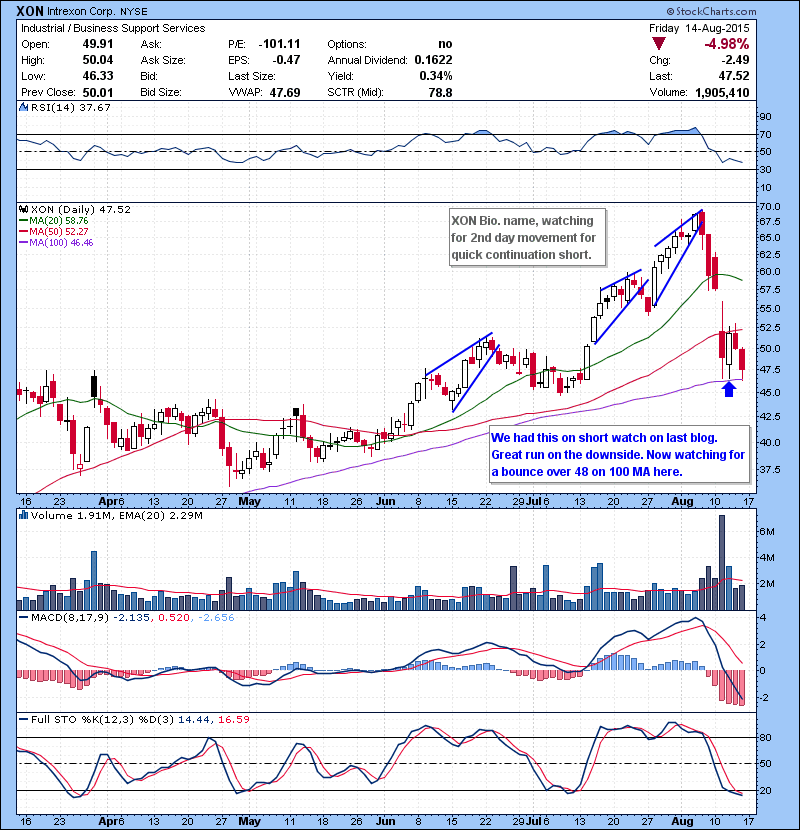Image resolution: width=800 pixels, height=830 pixels.
Task: Click the candlestick icon beside XON (Daily)
Action: (x=23, y=210)
